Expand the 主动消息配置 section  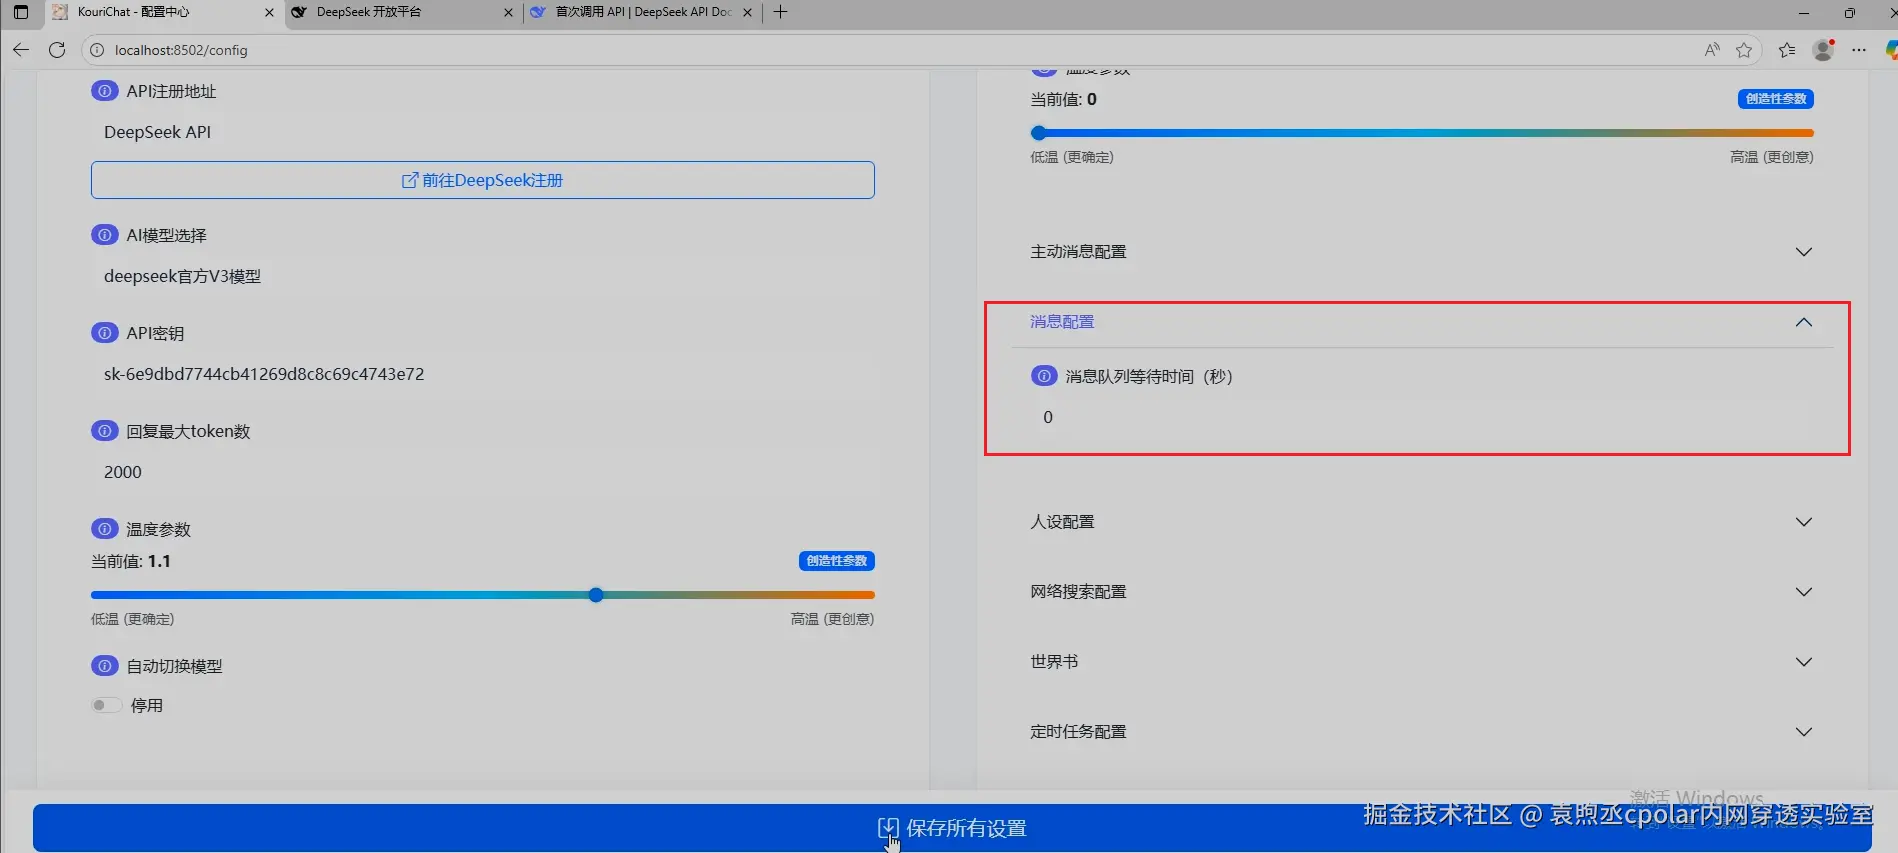click(x=1422, y=252)
